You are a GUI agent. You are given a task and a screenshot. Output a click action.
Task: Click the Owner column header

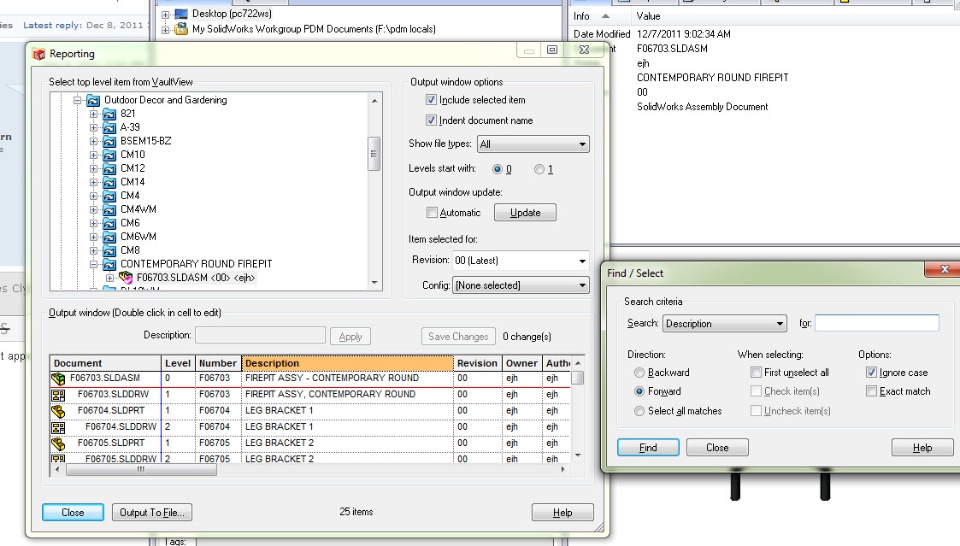tap(522, 363)
